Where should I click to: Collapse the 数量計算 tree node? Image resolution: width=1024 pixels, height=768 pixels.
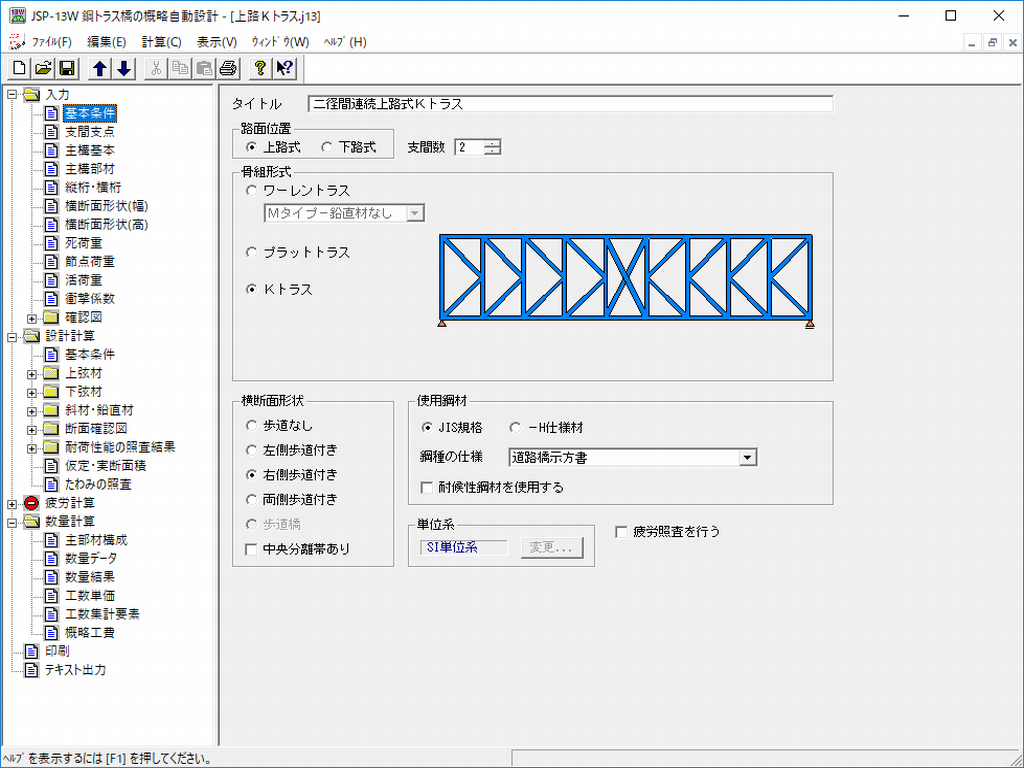pyautogui.click(x=12, y=521)
